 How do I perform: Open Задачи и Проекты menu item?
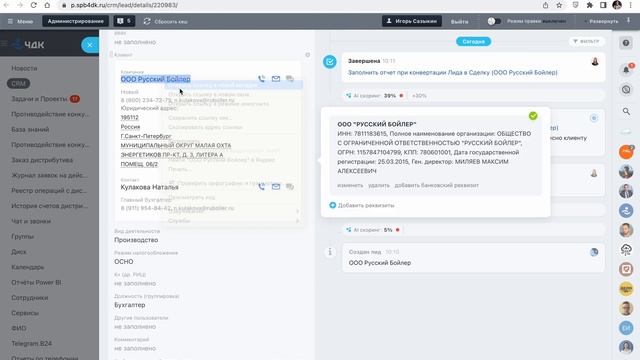[39, 99]
